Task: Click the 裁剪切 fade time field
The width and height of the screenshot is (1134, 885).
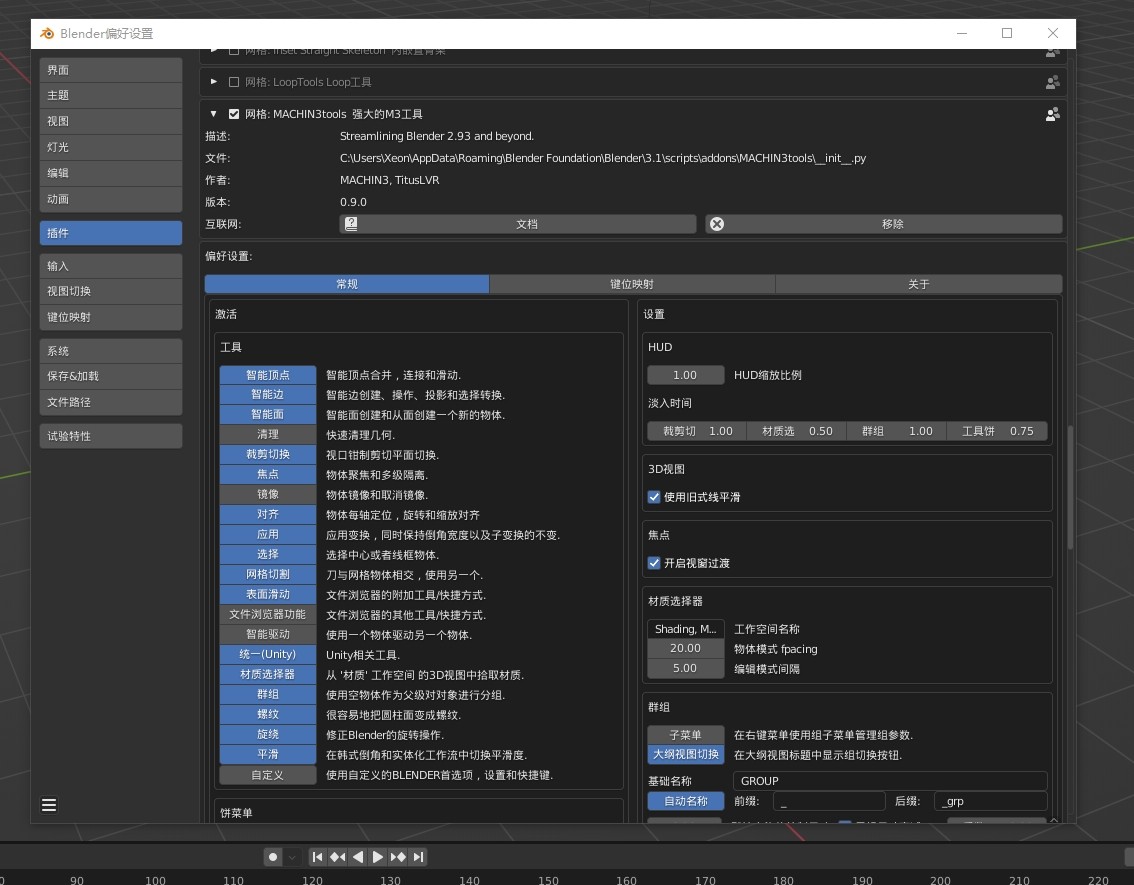Action: (x=697, y=432)
